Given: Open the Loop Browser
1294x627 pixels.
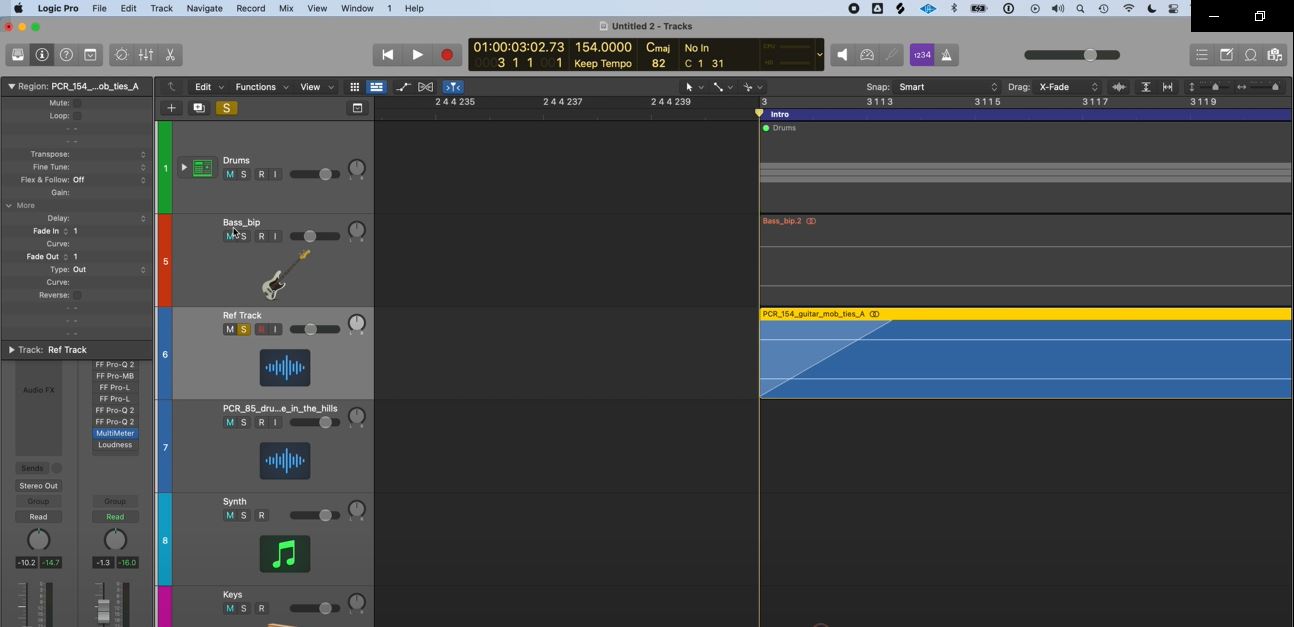Looking at the screenshot, I should [x=1250, y=55].
